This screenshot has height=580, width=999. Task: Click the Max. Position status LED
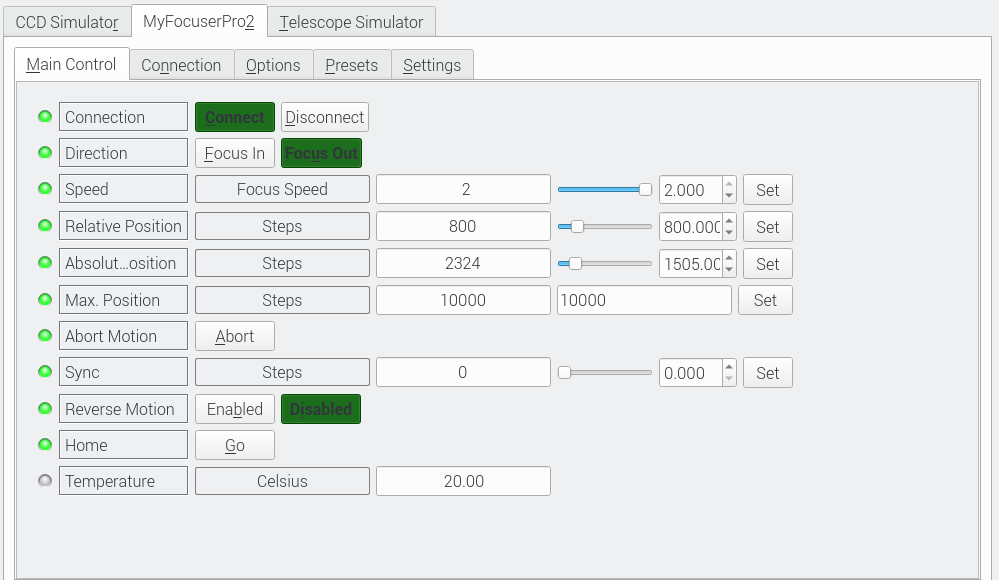tap(45, 300)
